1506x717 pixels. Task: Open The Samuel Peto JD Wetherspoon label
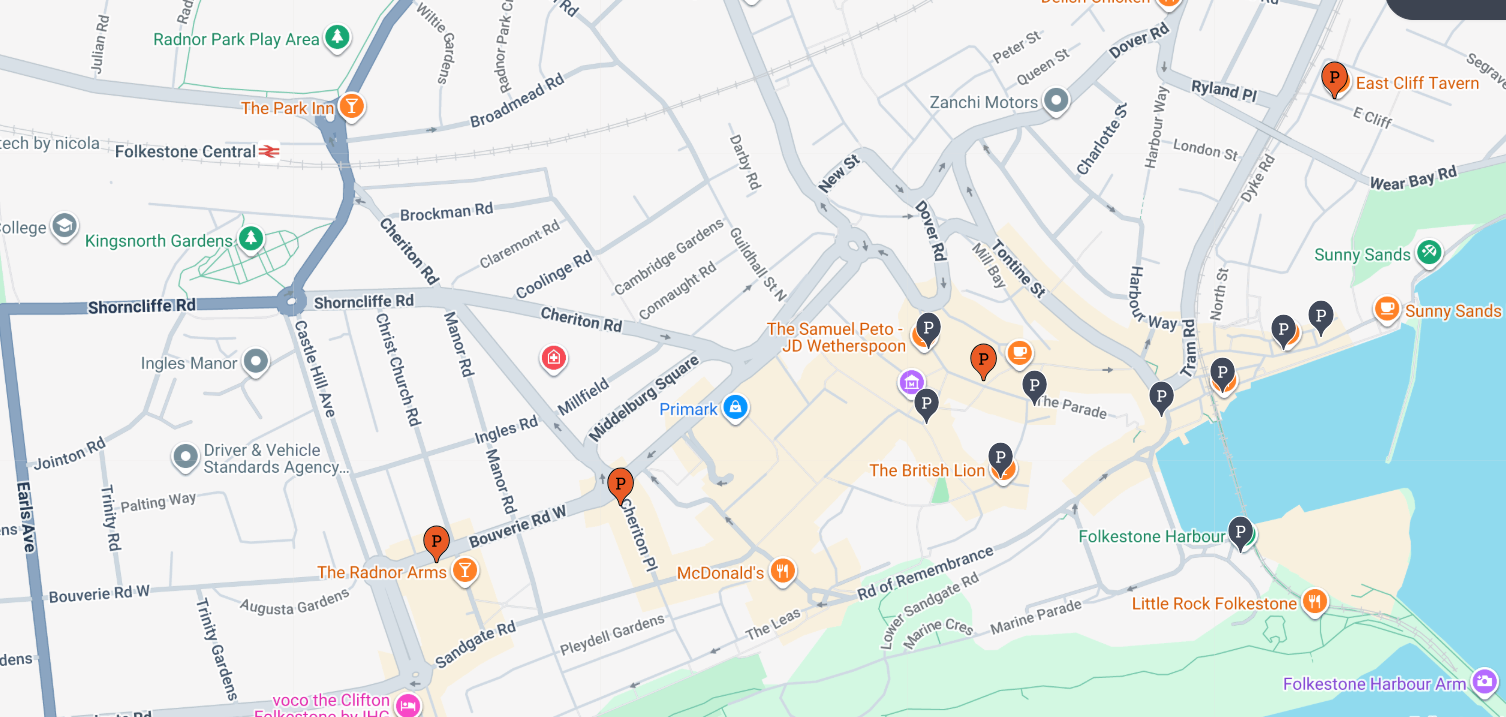[837, 337]
